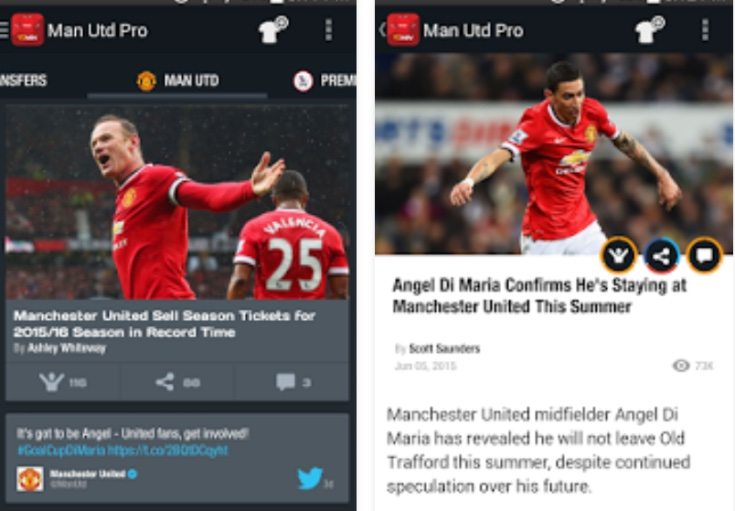Open the Rooney season tickets article image
The image size is (735, 511).
177,202
